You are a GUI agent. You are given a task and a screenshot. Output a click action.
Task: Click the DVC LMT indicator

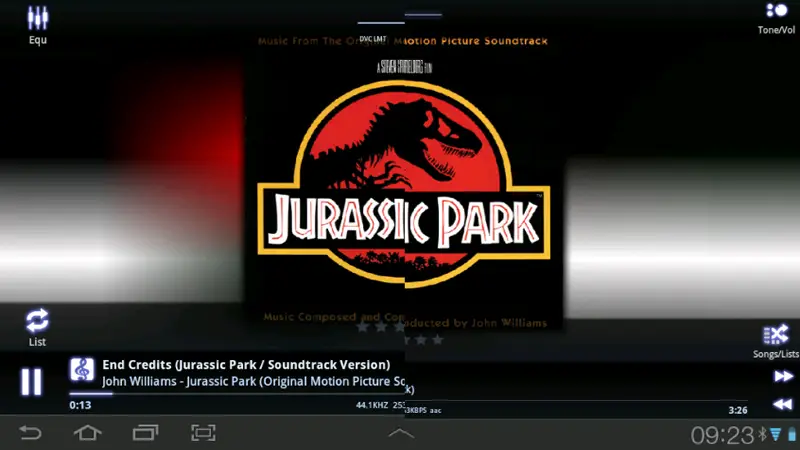pyautogui.click(x=373, y=39)
